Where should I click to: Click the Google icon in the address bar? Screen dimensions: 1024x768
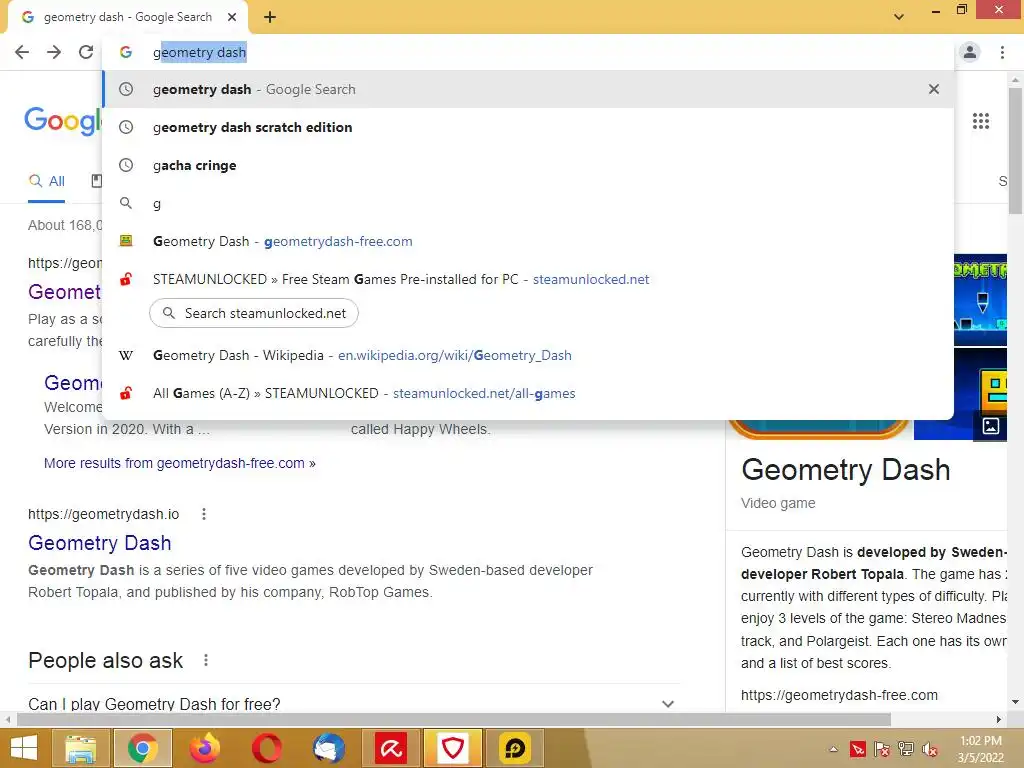click(126, 52)
